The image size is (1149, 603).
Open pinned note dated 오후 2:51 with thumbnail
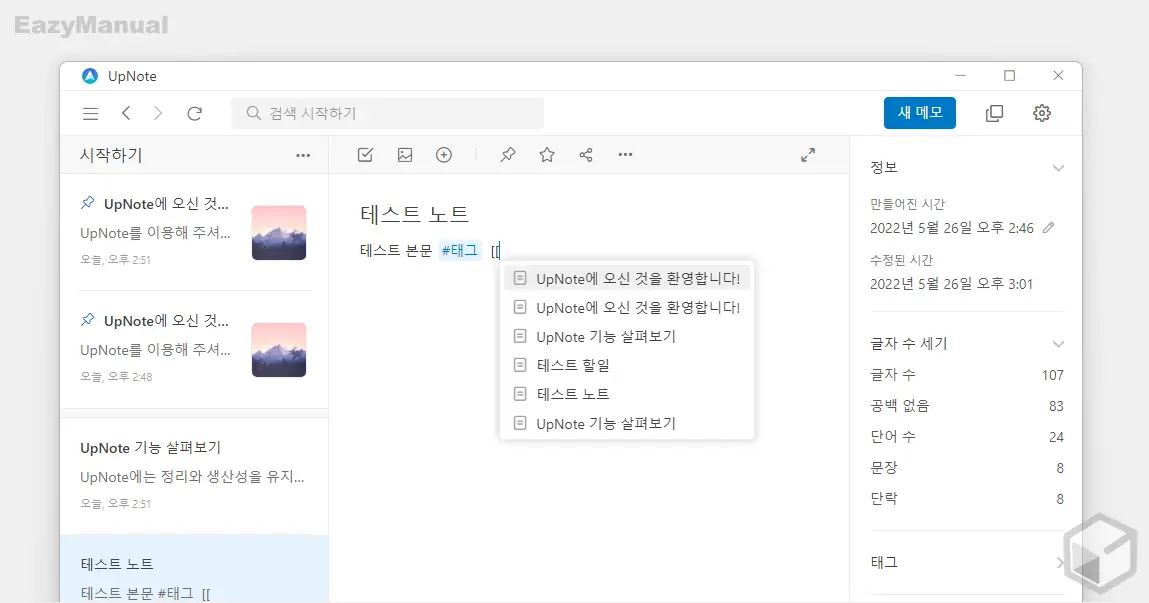point(194,232)
